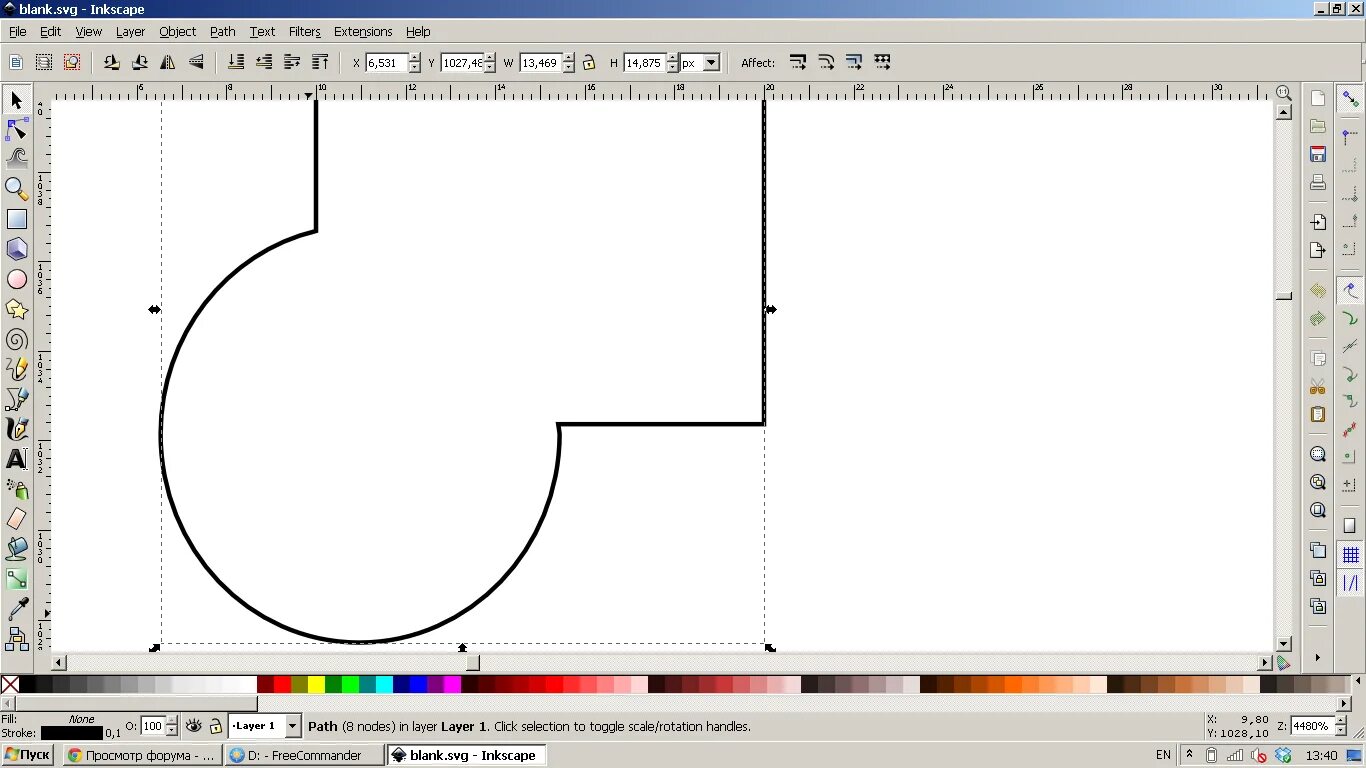This screenshot has width=1366, height=768.
Task: Save the document via commands bar icon
Action: click(x=1318, y=153)
